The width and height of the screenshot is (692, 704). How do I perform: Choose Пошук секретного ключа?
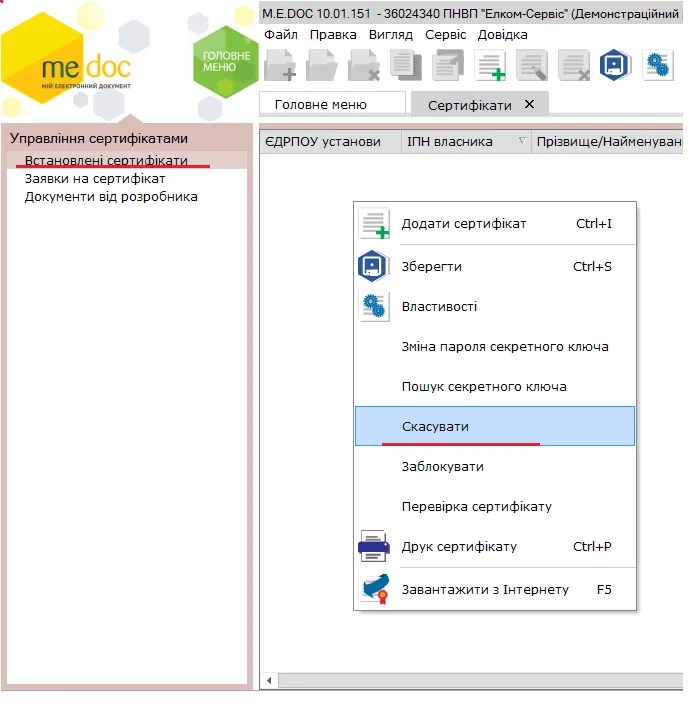pos(495,387)
